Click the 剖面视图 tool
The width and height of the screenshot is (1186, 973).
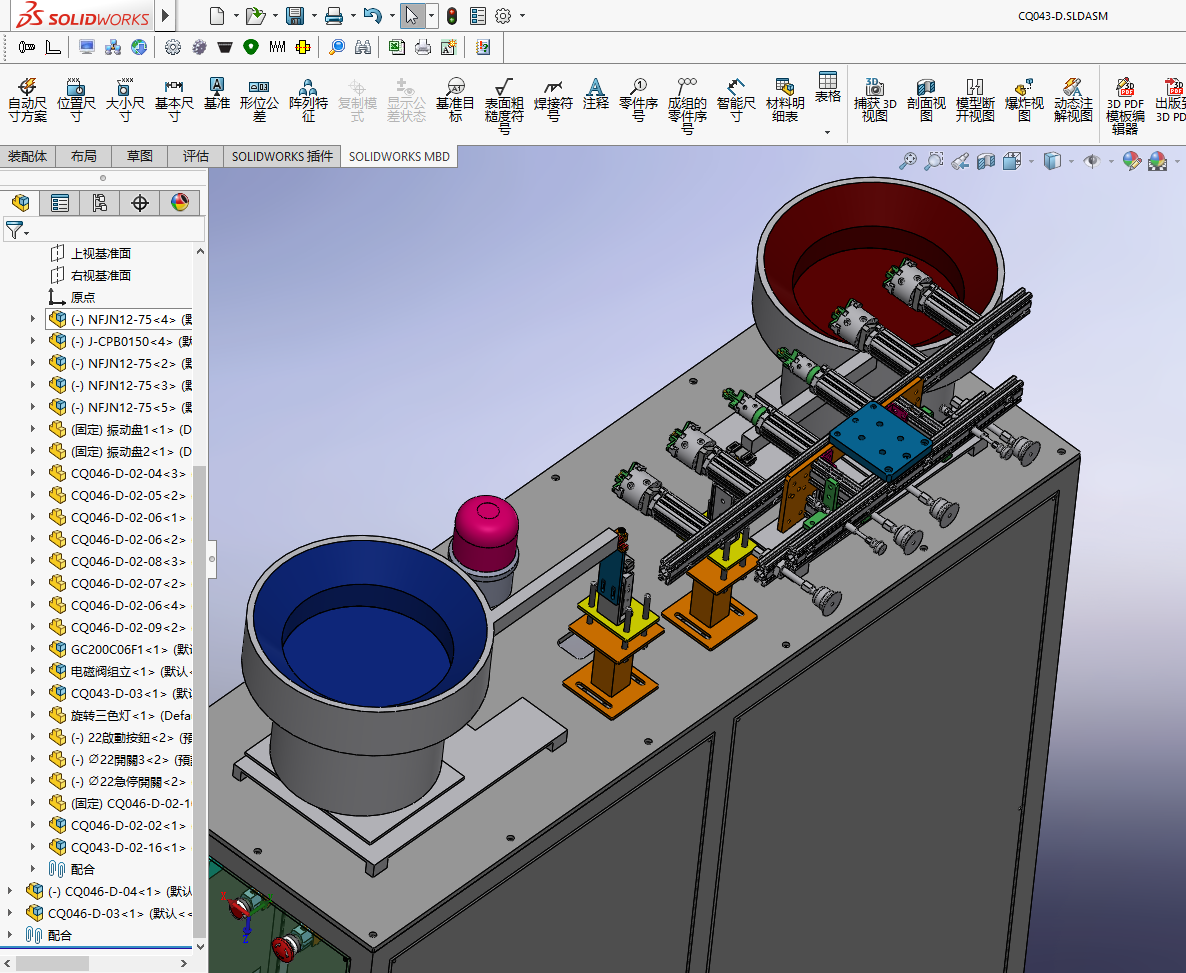(927, 101)
